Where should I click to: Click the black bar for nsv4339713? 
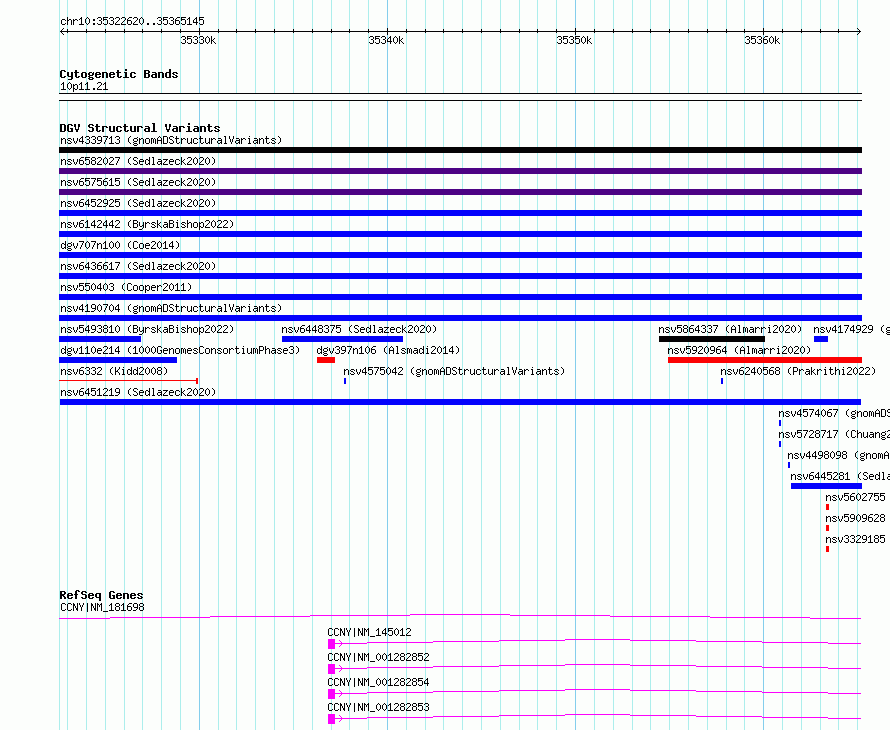click(x=460, y=150)
